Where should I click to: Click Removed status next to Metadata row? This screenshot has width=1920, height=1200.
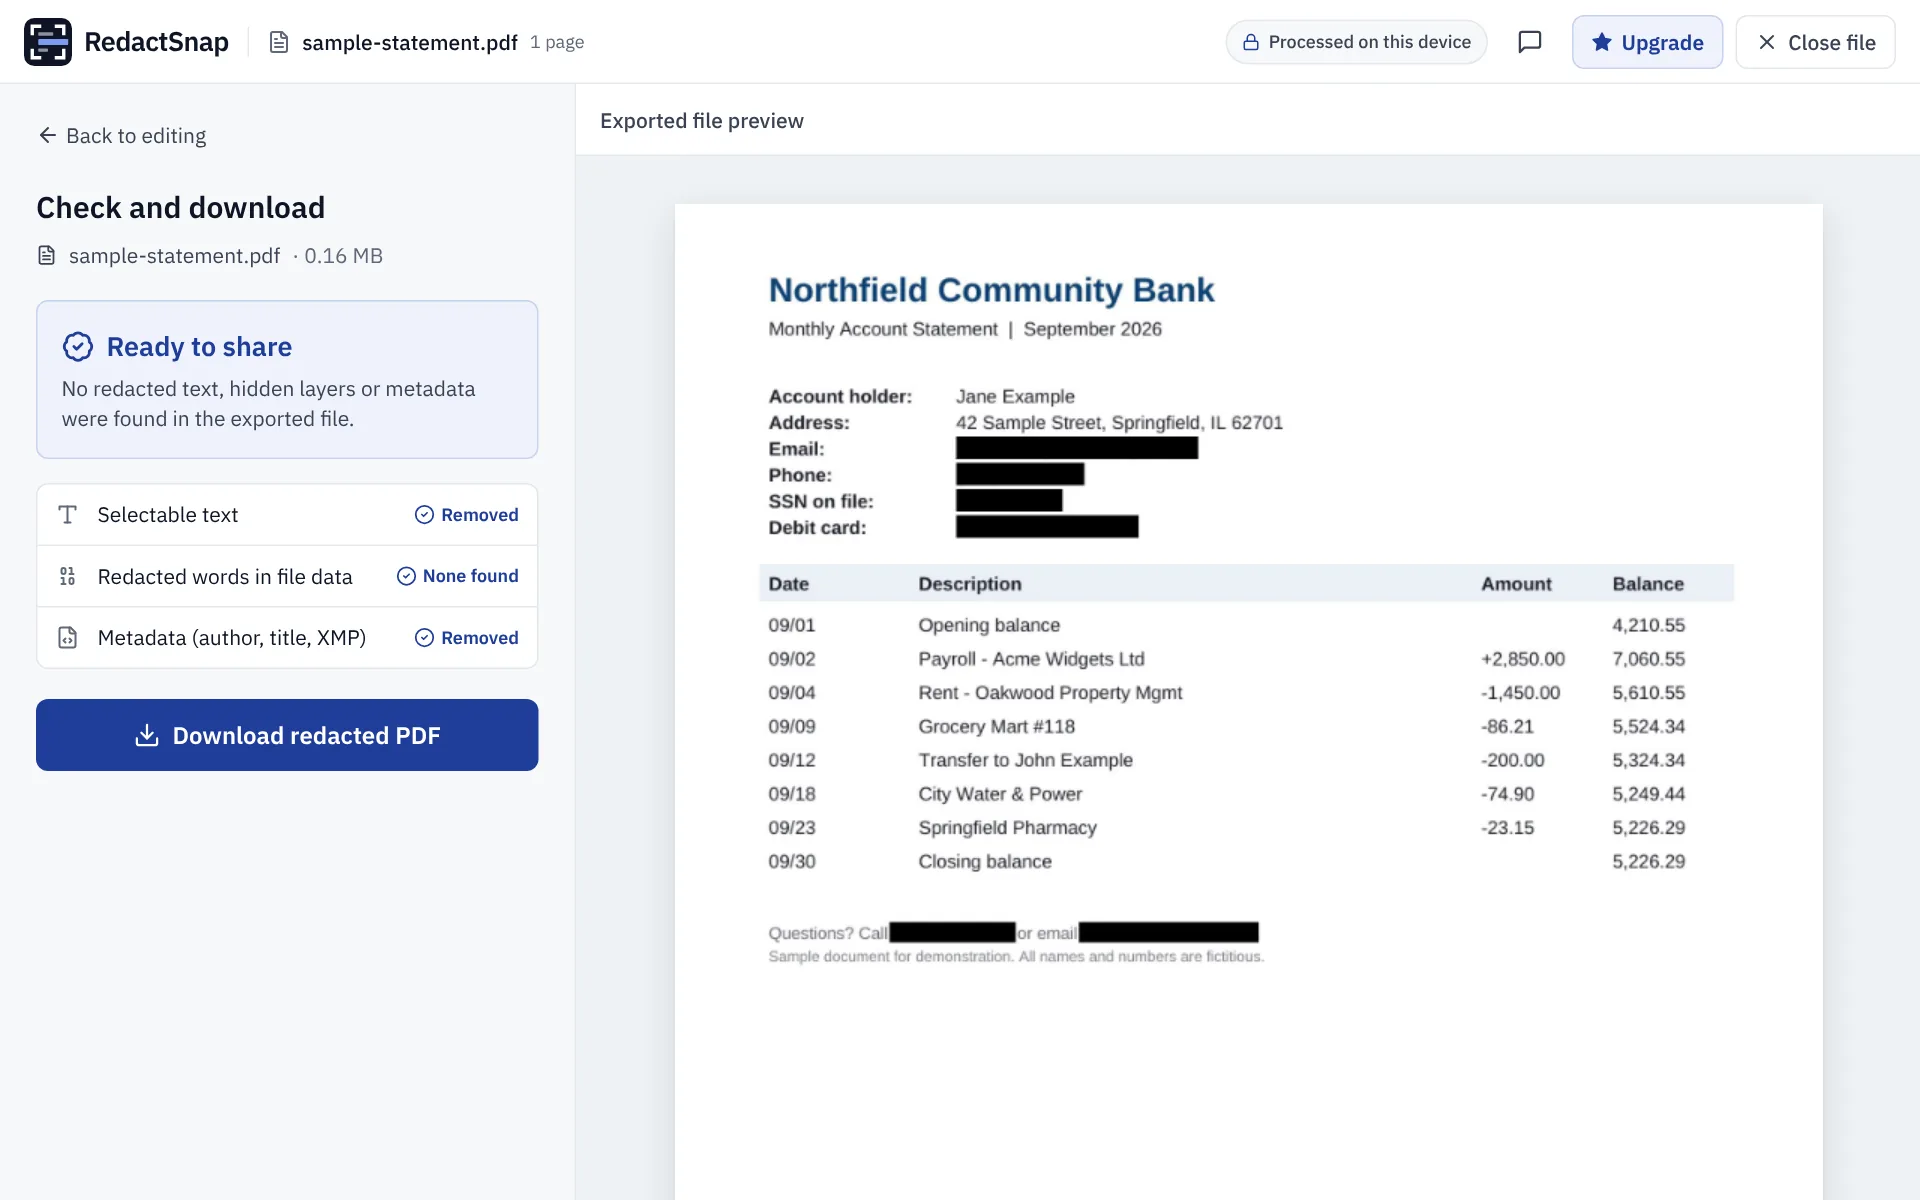pyautogui.click(x=467, y=638)
